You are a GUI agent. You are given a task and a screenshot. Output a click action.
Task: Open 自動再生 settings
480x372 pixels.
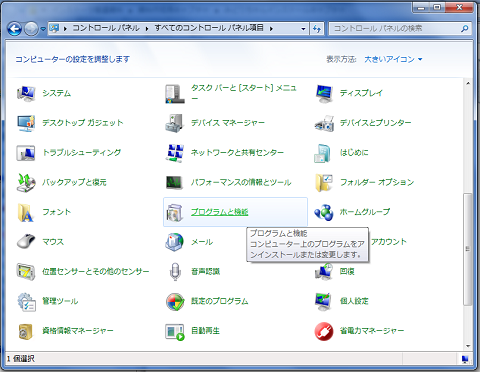193,331
